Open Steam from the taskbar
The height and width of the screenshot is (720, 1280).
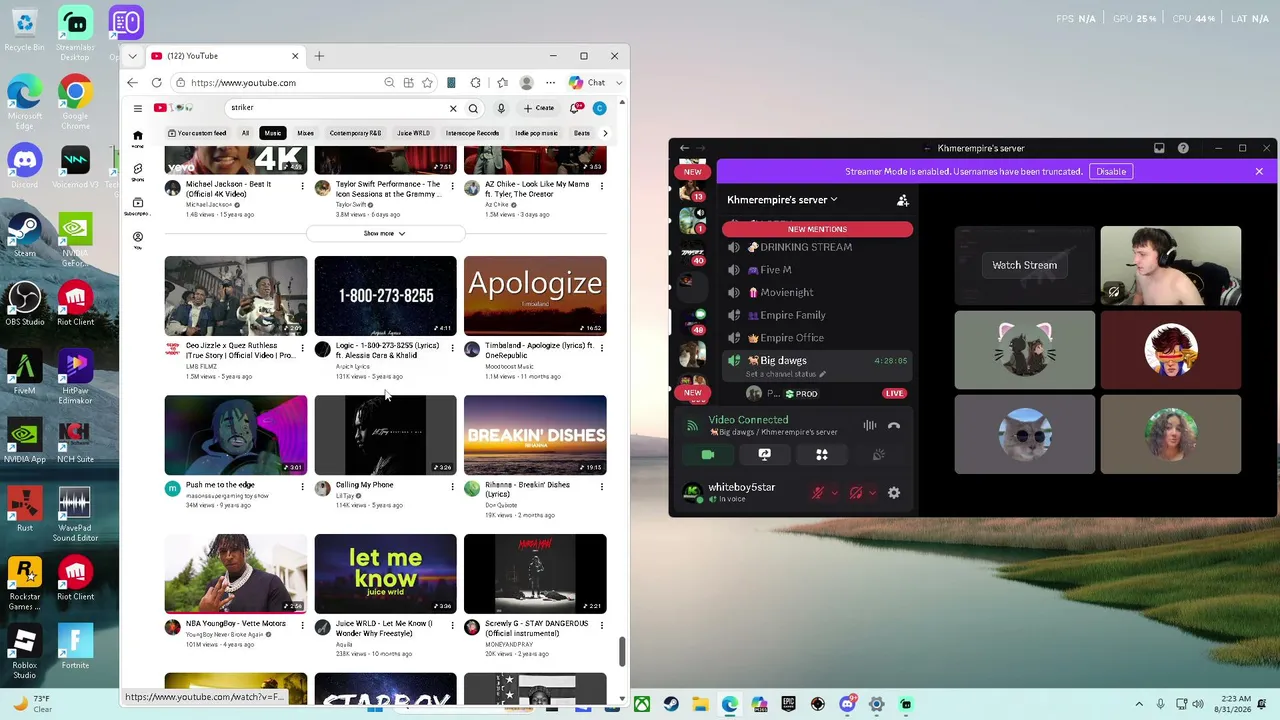pyautogui.click(x=671, y=704)
